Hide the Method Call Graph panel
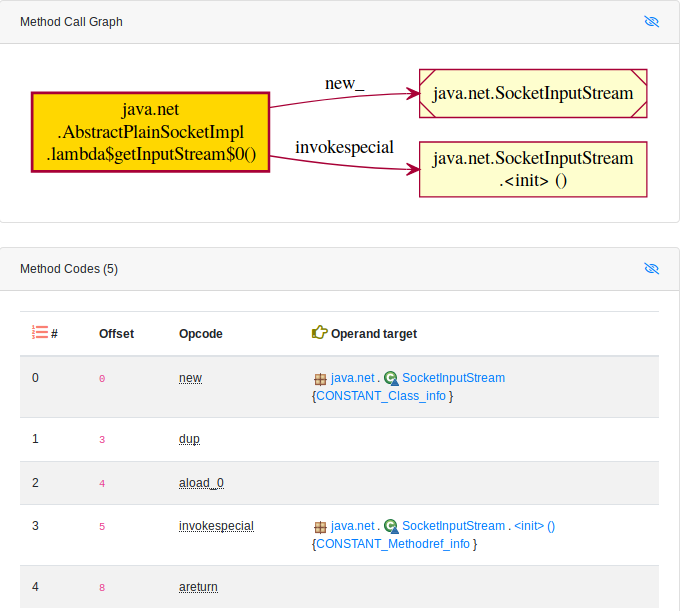This screenshot has width=681, height=611. pyautogui.click(x=651, y=21)
